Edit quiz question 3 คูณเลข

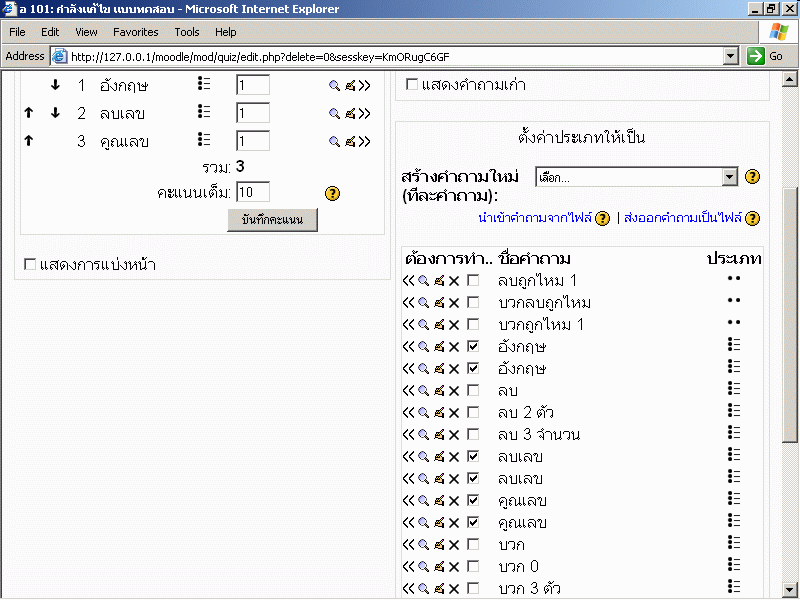click(x=350, y=142)
